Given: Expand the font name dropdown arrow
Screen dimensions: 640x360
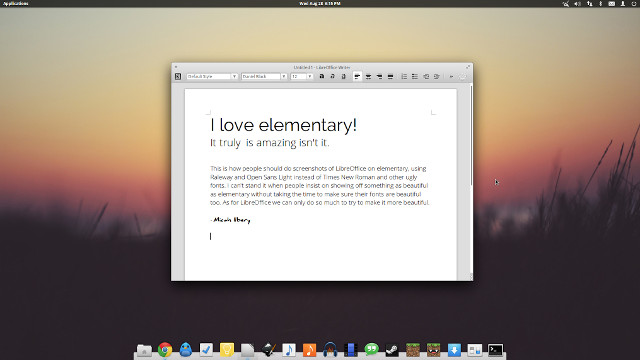Looking at the screenshot, I should tap(284, 76).
